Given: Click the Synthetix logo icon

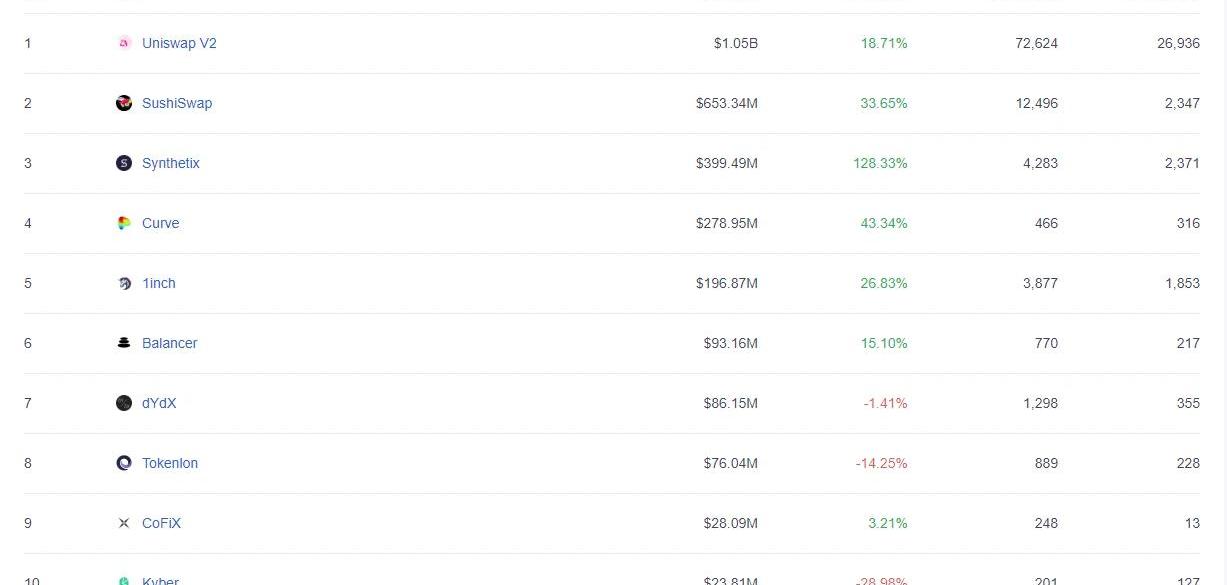Looking at the screenshot, I should [x=124, y=163].
